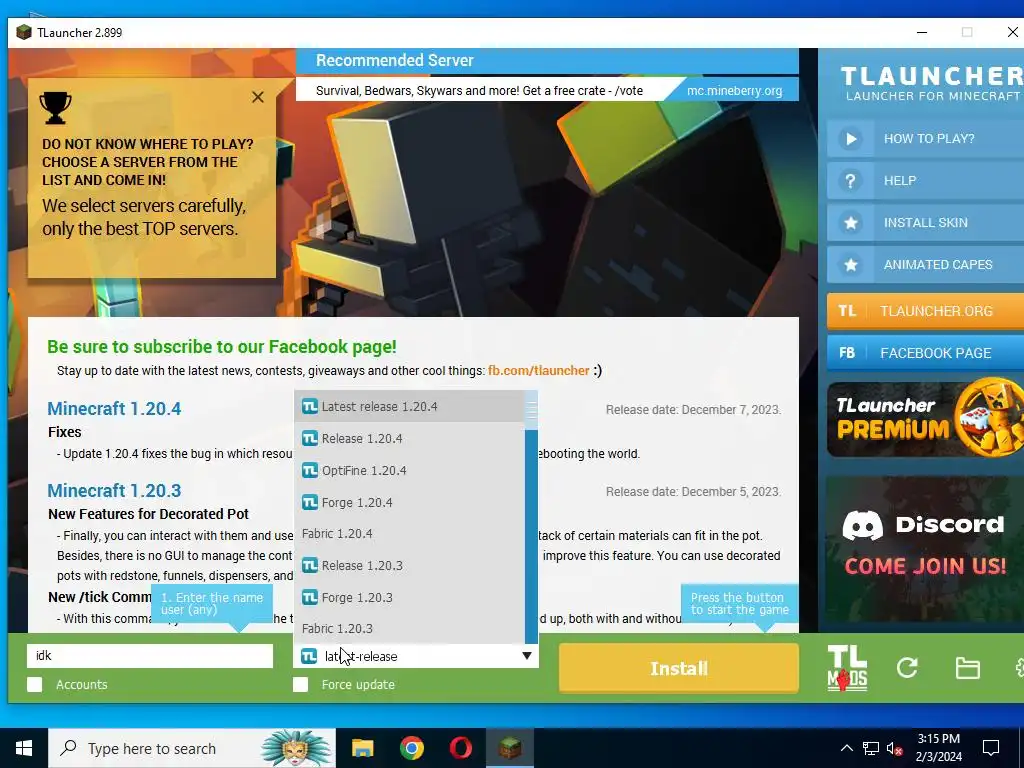This screenshot has height=768, width=1024.
Task: Click the star icon next to Install Skin
Action: tap(850, 223)
